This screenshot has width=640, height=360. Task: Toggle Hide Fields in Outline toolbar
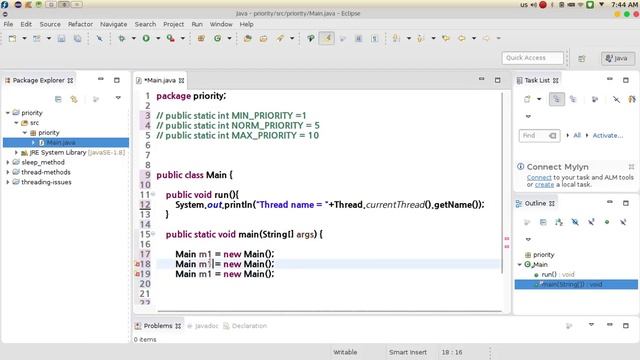575,222
